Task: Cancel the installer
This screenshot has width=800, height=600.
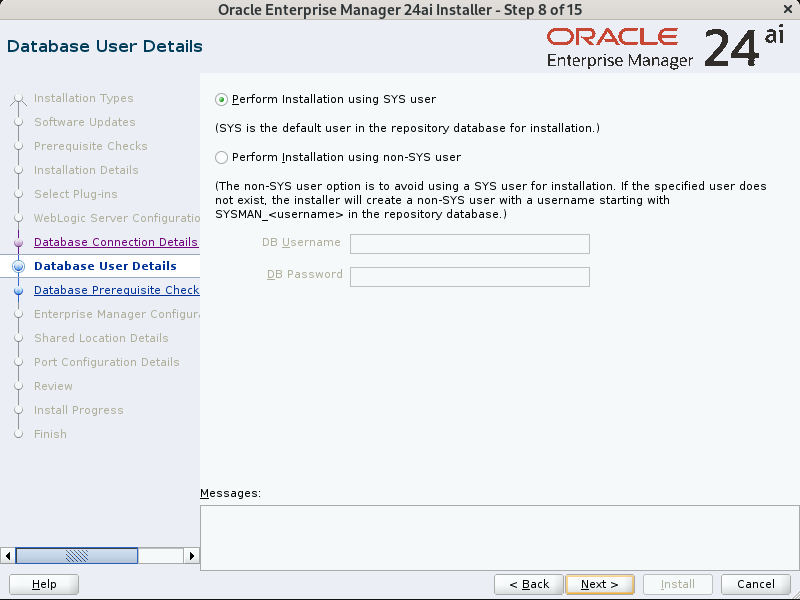Action: point(756,584)
